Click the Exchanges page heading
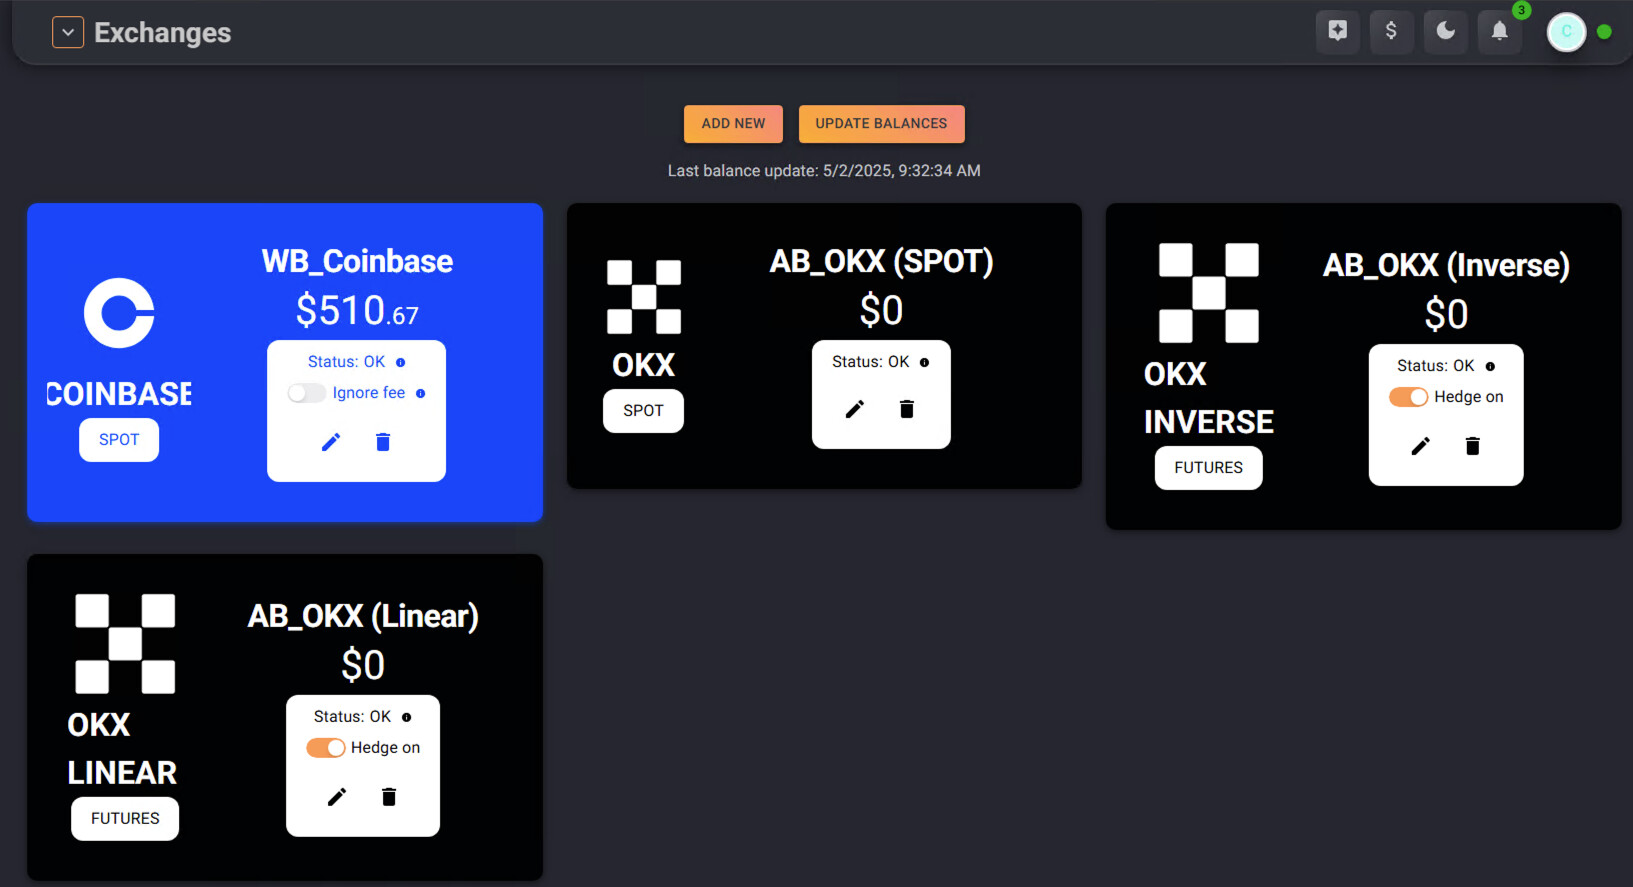Image resolution: width=1633 pixels, height=887 pixels. (x=163, y=33)
